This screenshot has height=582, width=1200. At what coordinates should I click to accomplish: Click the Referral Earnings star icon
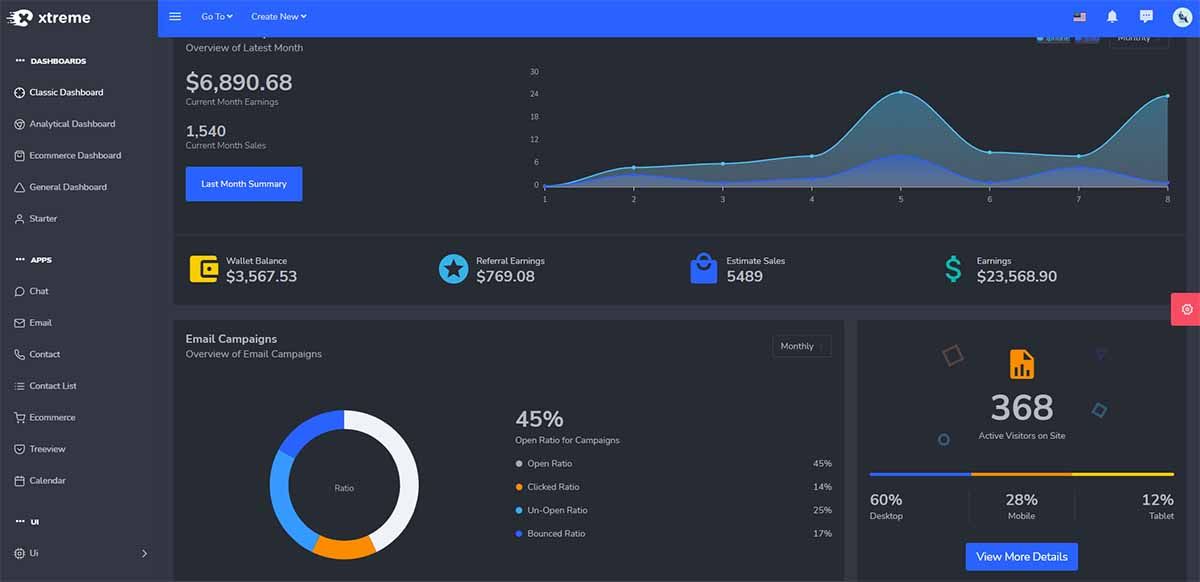[x=454, y=269]
